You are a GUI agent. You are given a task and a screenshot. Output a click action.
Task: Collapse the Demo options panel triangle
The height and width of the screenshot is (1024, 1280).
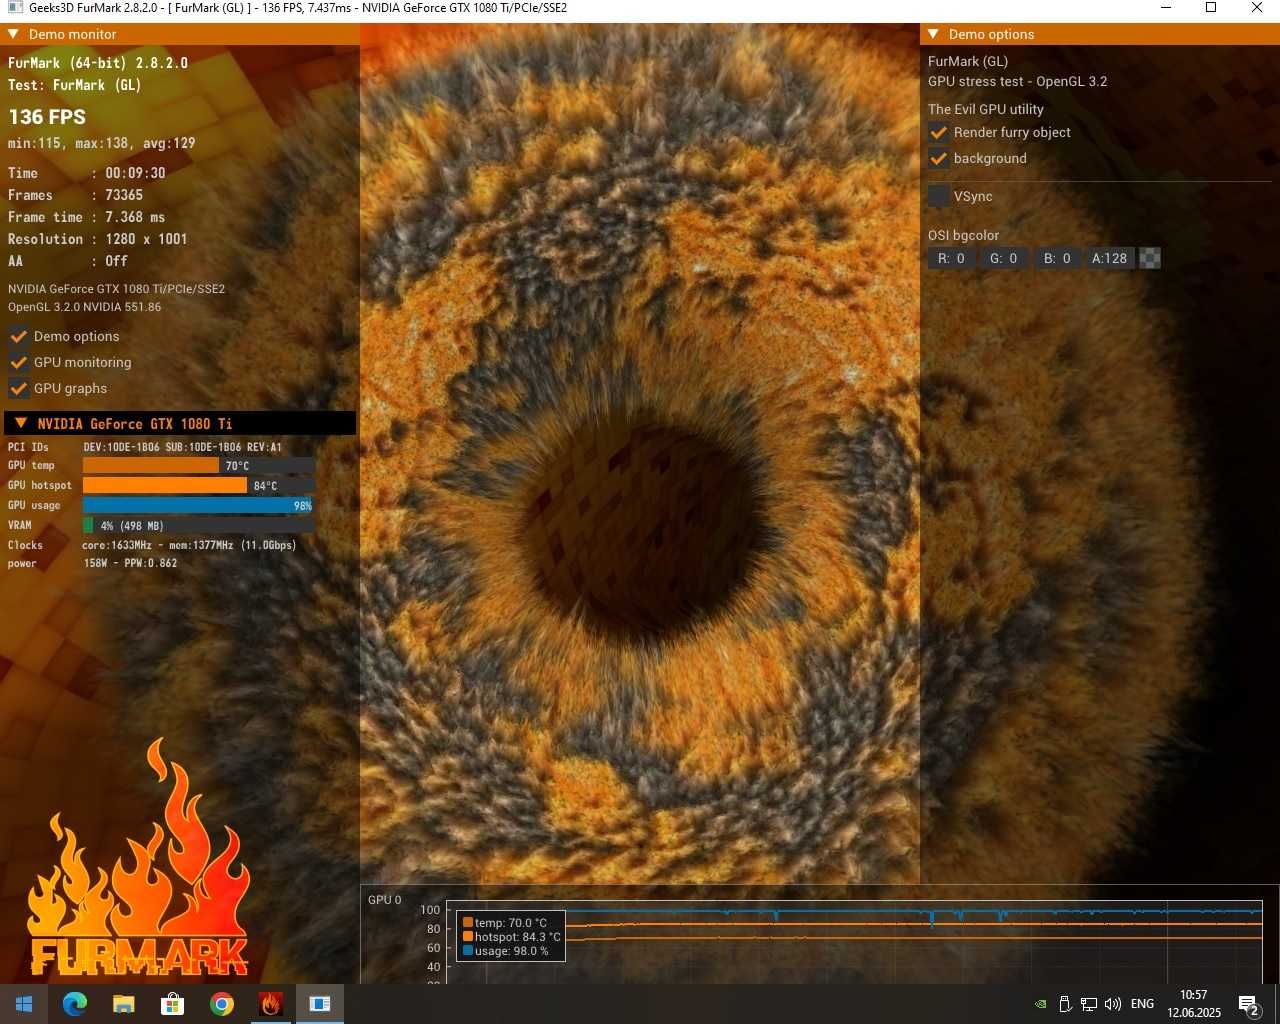point(933,34)
